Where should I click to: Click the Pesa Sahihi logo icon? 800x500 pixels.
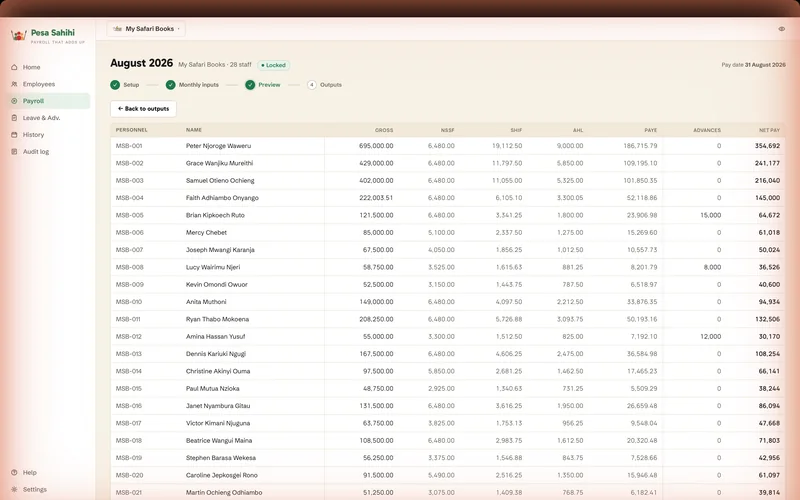click(19, 35)
